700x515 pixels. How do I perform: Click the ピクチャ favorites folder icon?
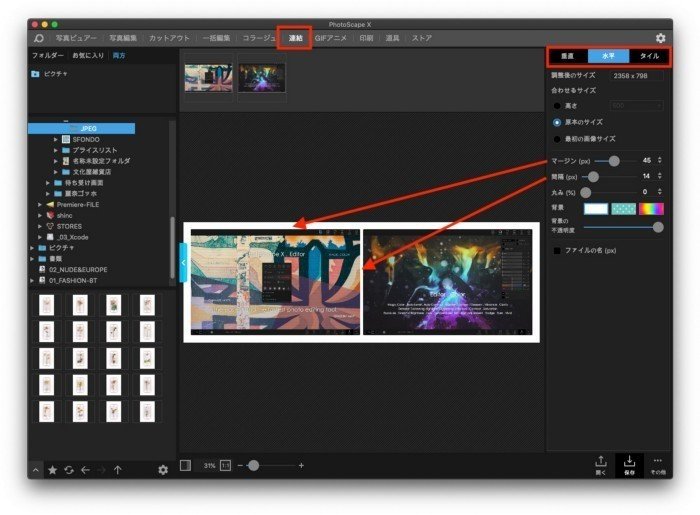(35, 74)
